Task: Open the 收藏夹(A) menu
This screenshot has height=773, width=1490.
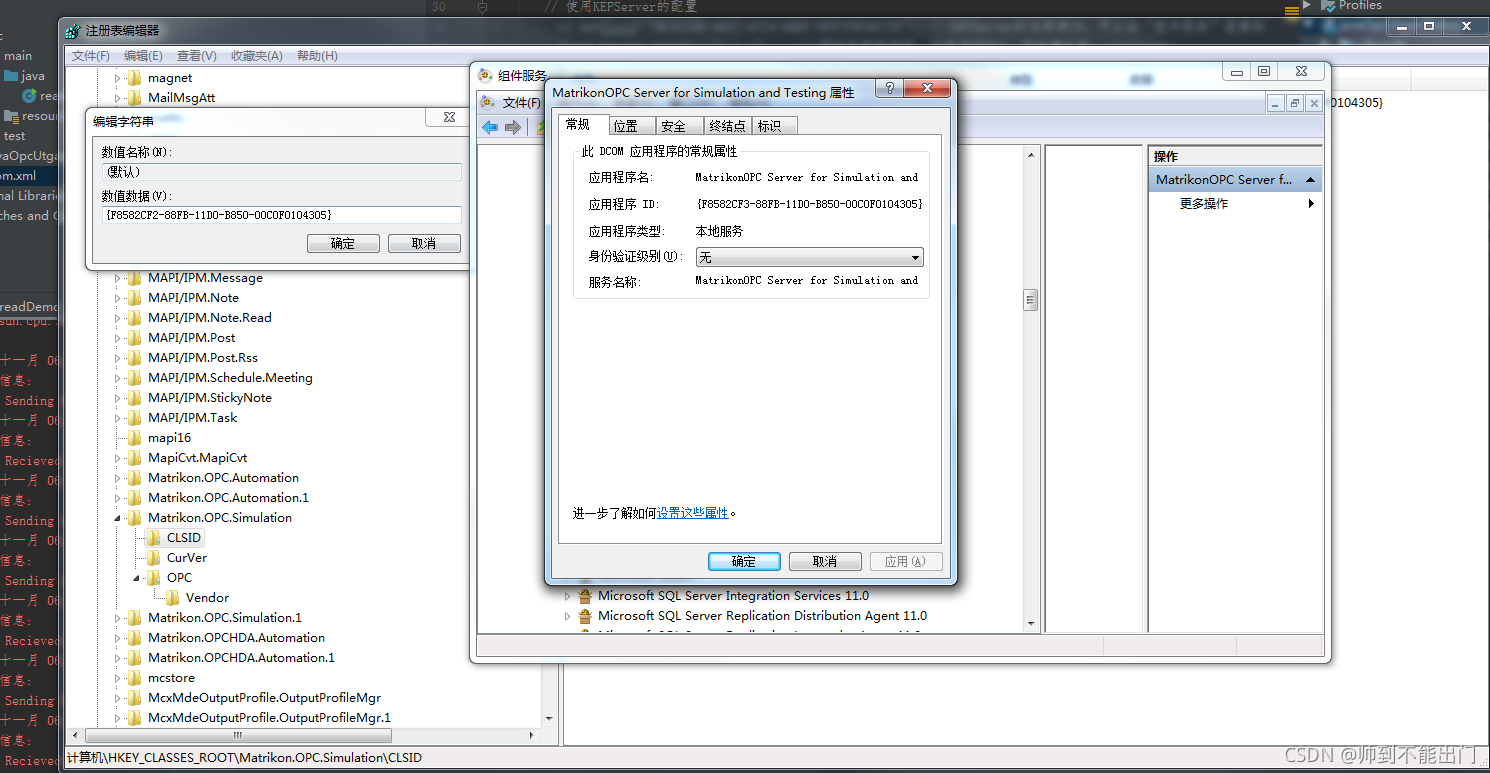Action: pyautogui.click(x=257, y=56)
